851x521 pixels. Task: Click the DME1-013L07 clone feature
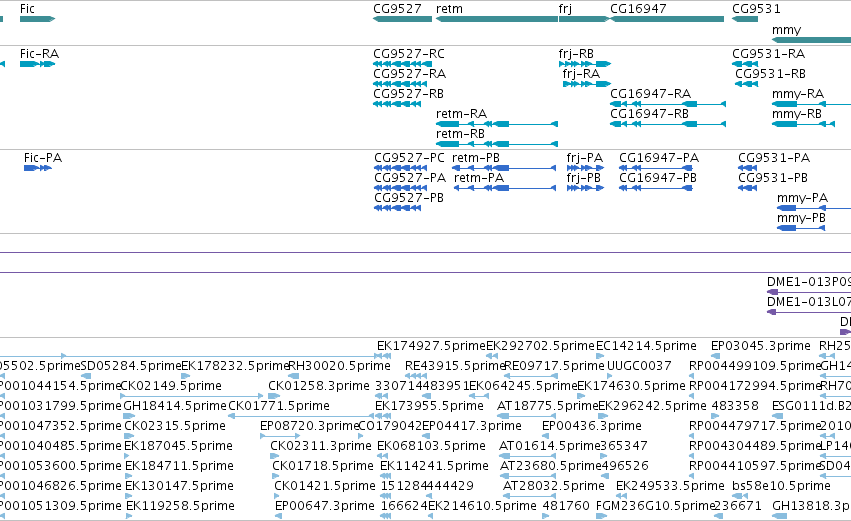[809, 312]
